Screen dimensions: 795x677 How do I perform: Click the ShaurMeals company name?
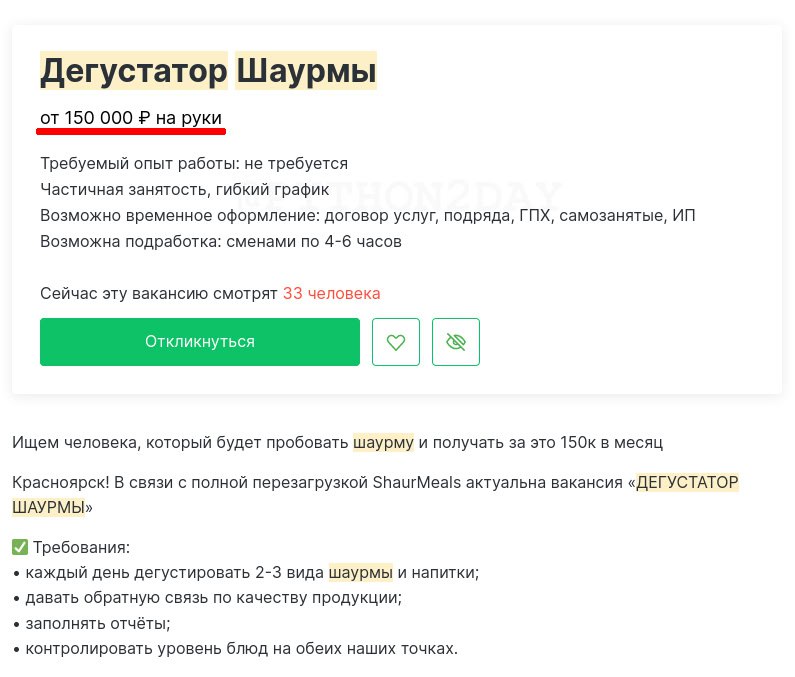point(417,482)
